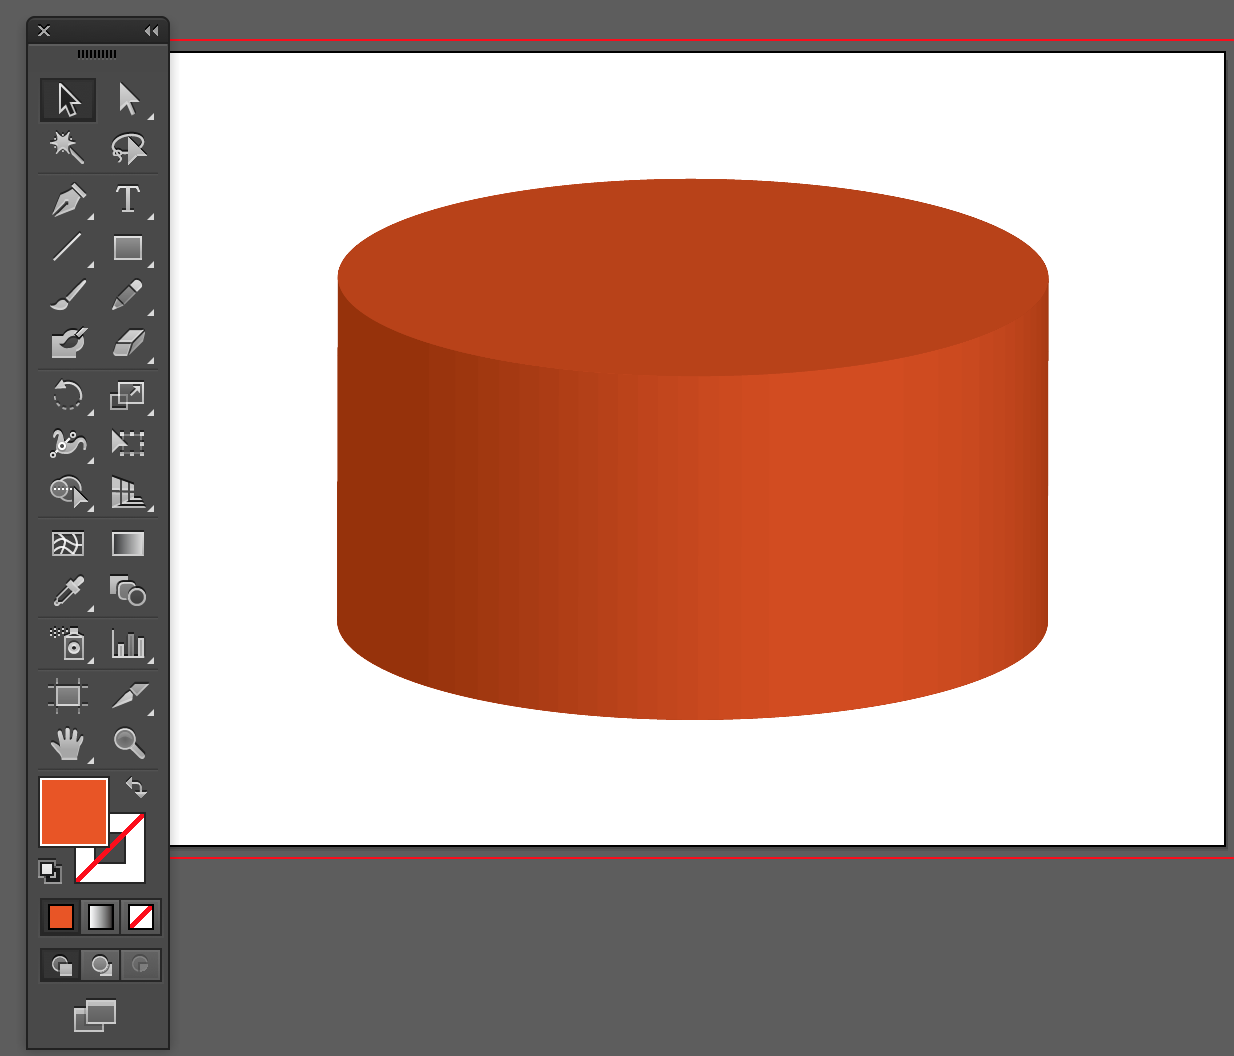This screenshot has height=1056, width=1234.
Task: Select the cylinder's top ellipse face
Action: pos(693,277)
